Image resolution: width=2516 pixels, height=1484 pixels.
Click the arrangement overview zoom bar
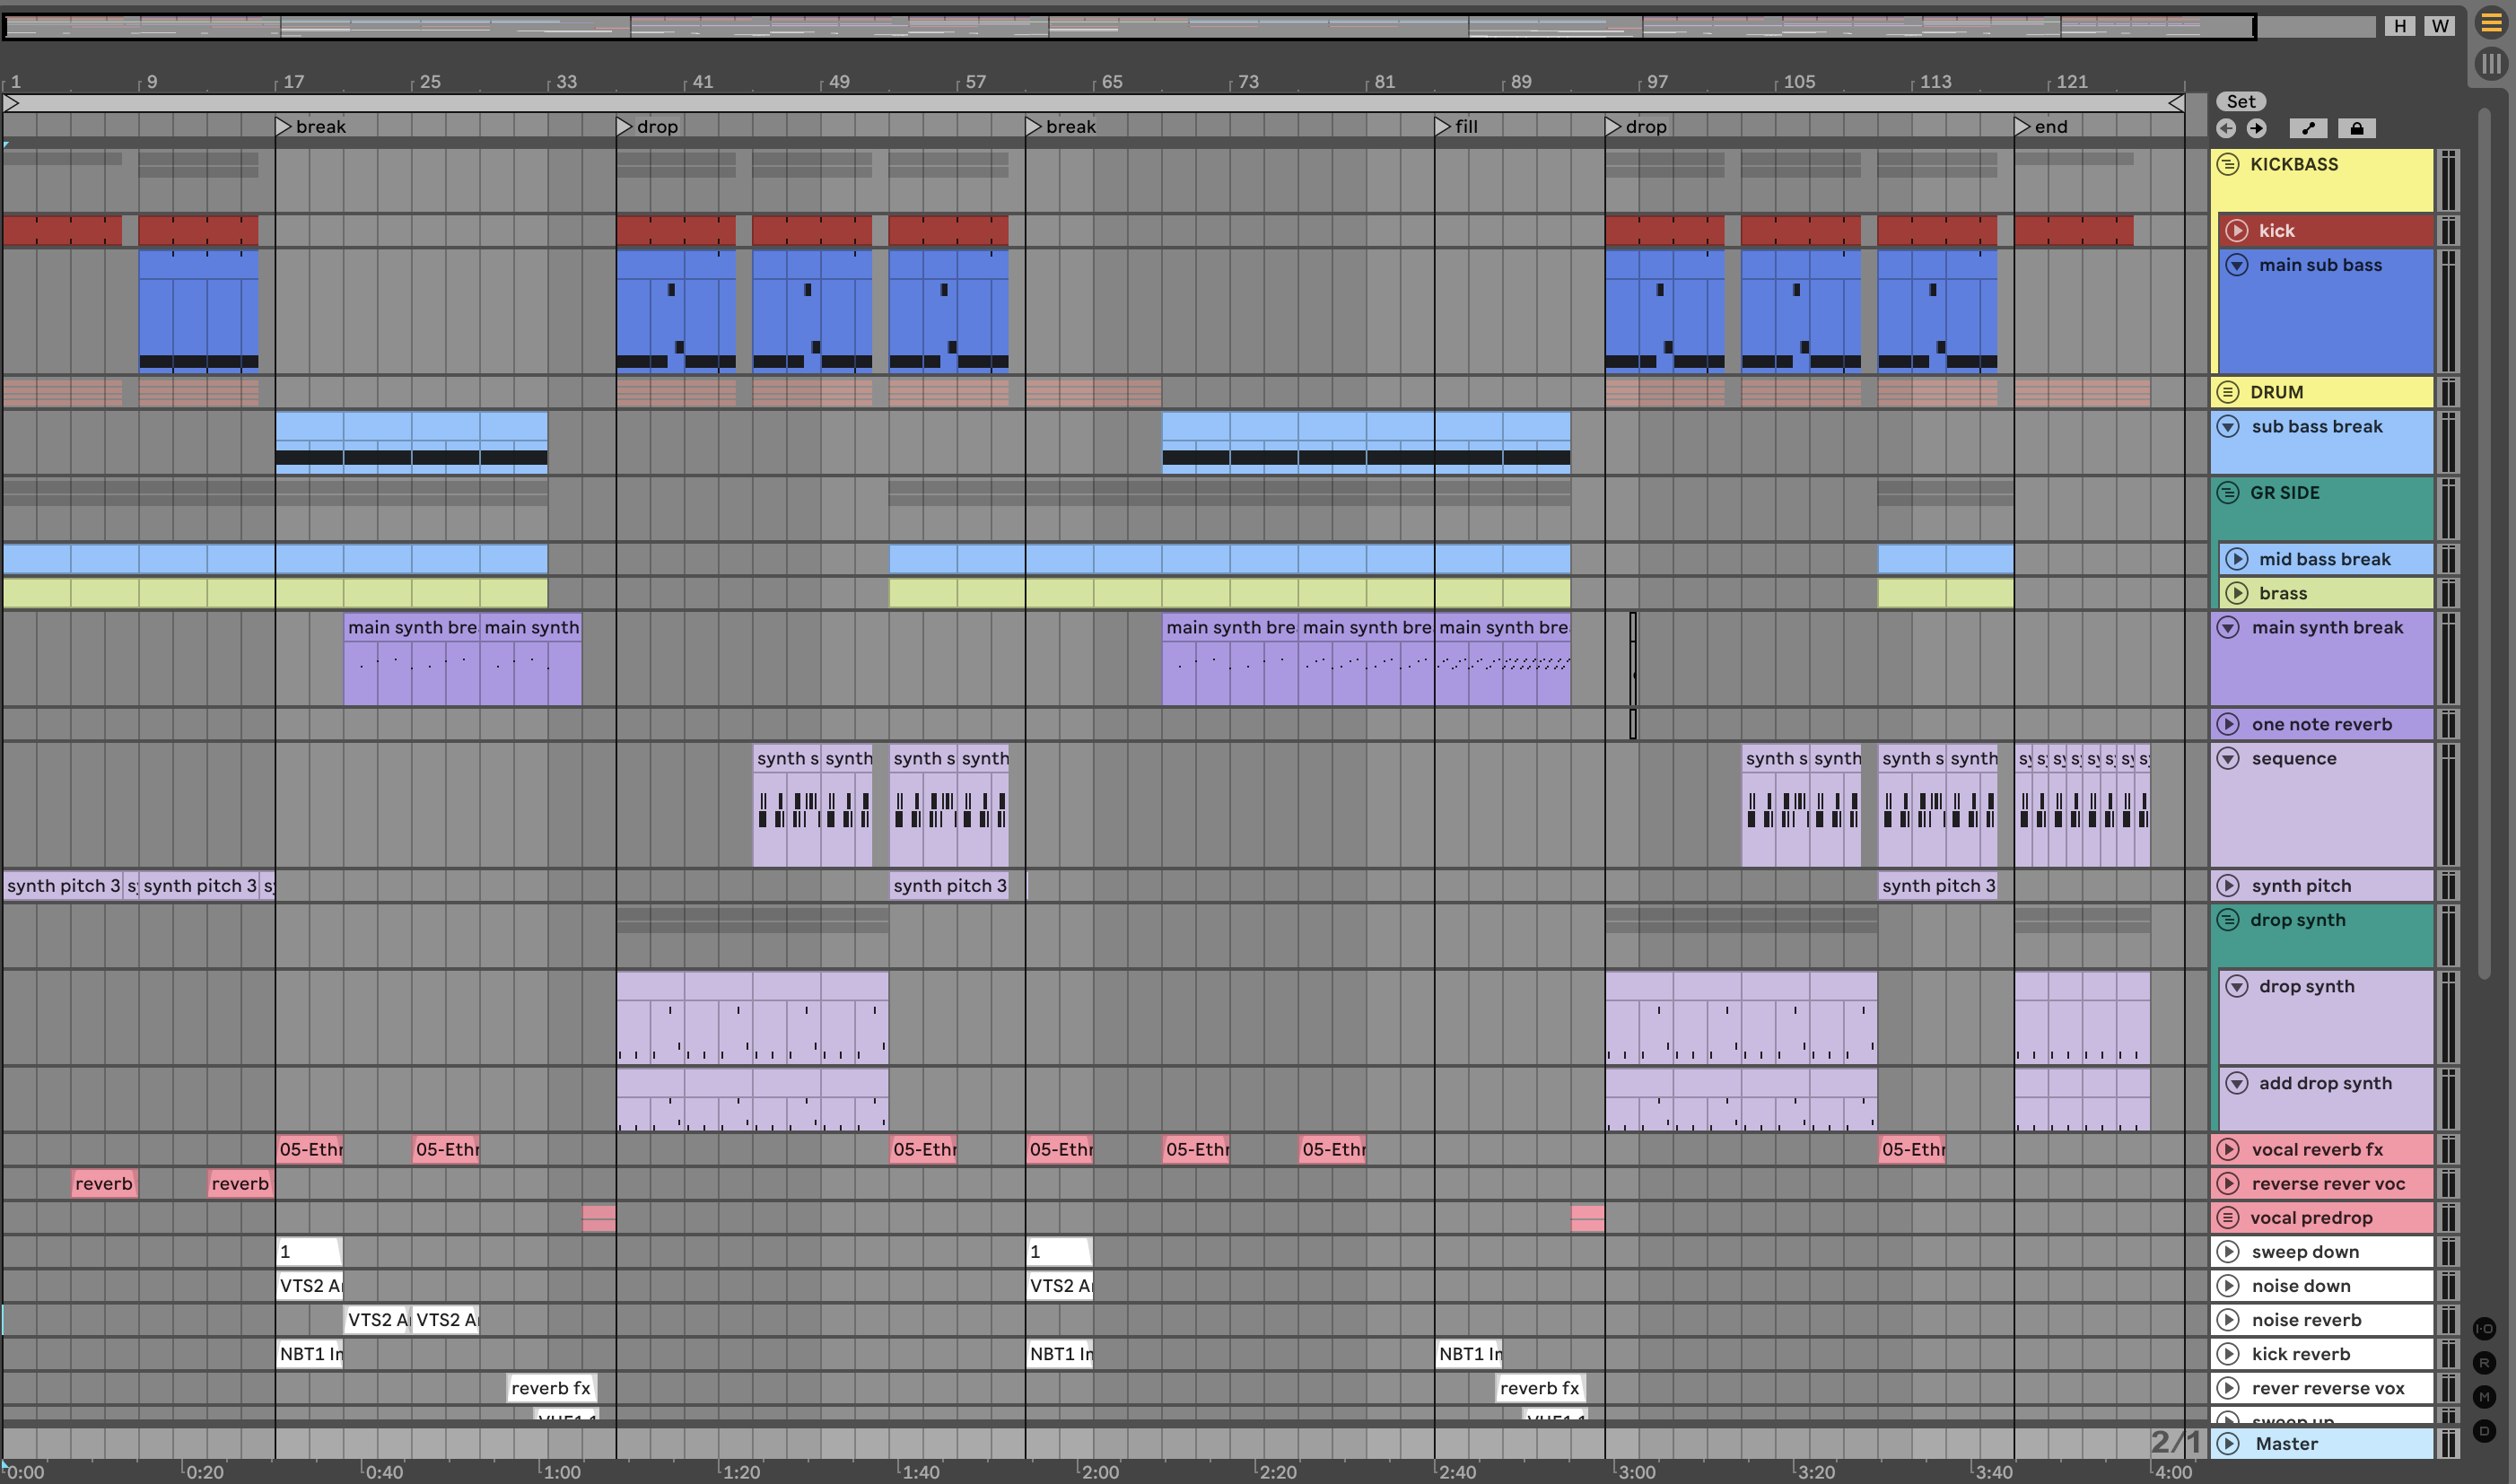(x=1128, y=26)
